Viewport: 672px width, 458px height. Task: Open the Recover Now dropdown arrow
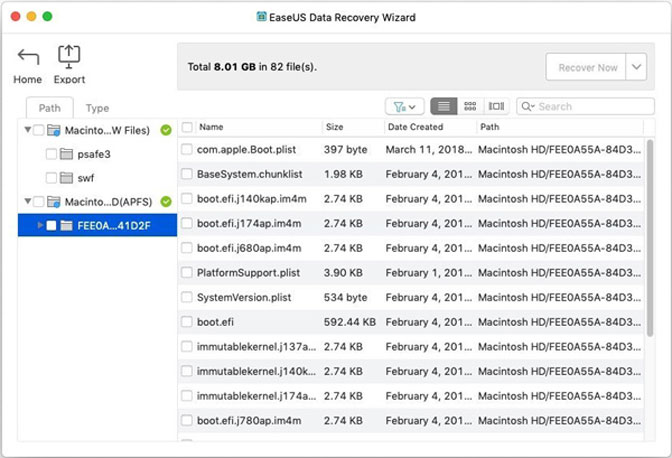tap(636, 67)
